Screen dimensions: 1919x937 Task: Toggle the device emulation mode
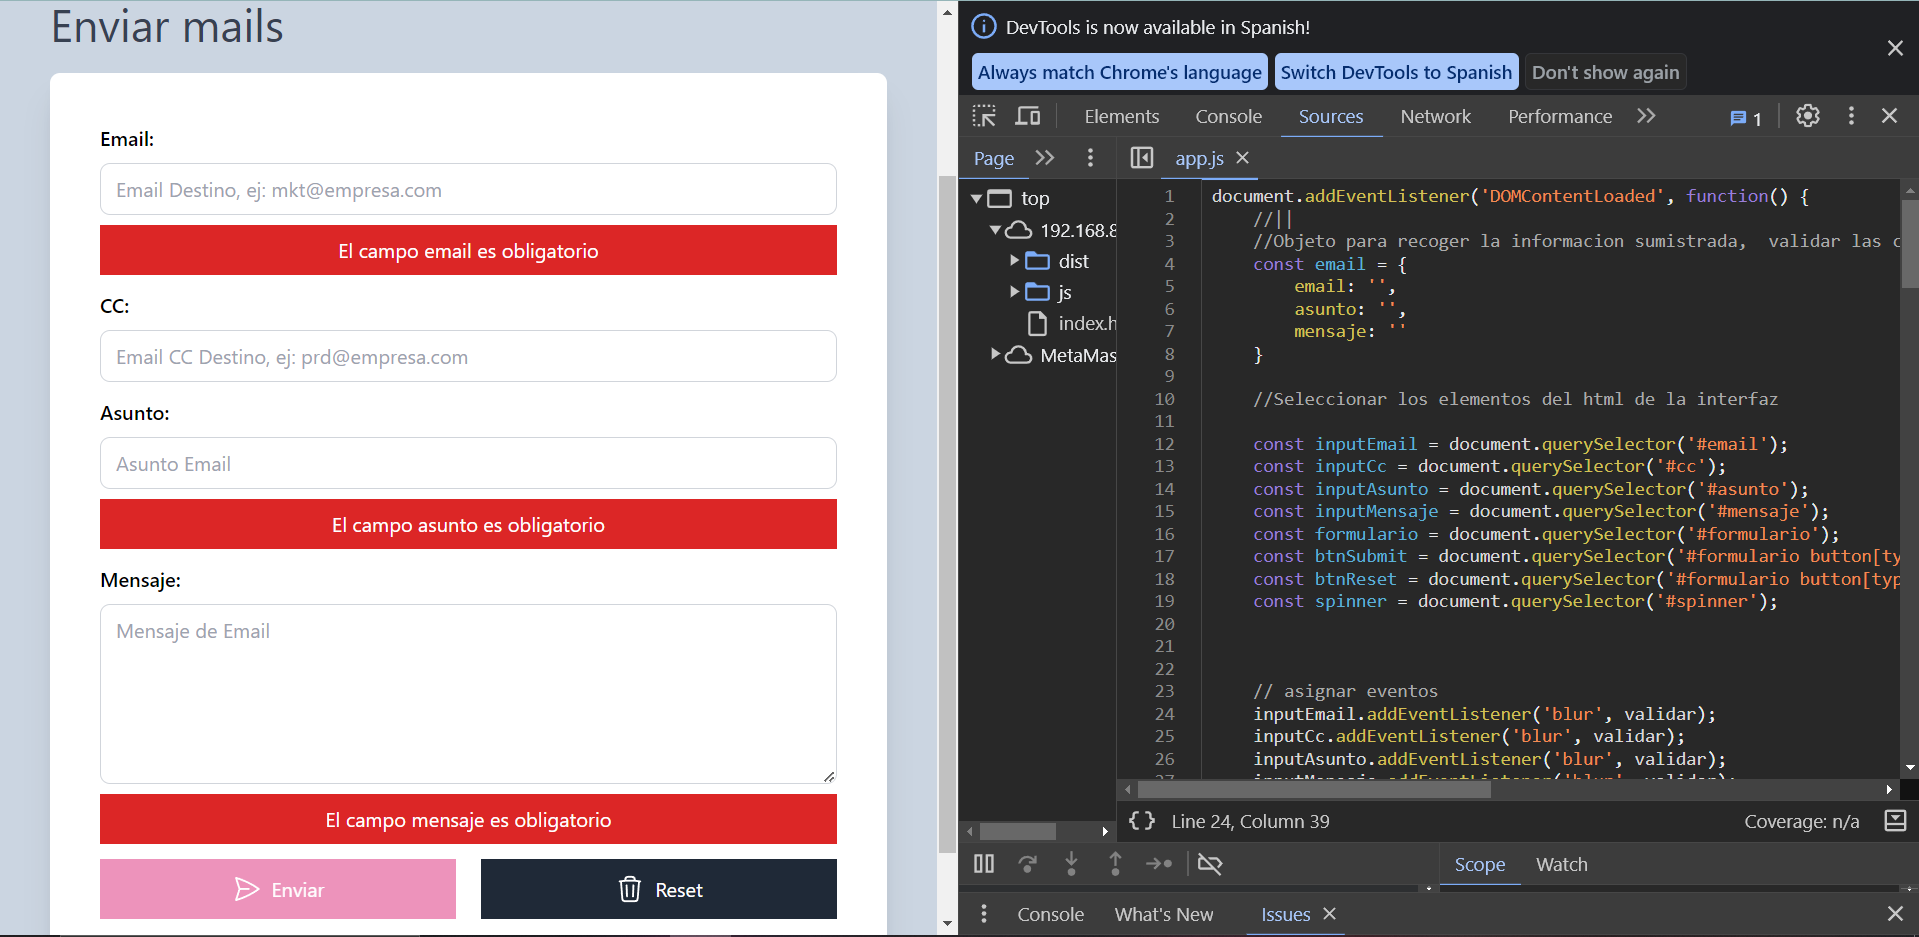(1028, 116)
